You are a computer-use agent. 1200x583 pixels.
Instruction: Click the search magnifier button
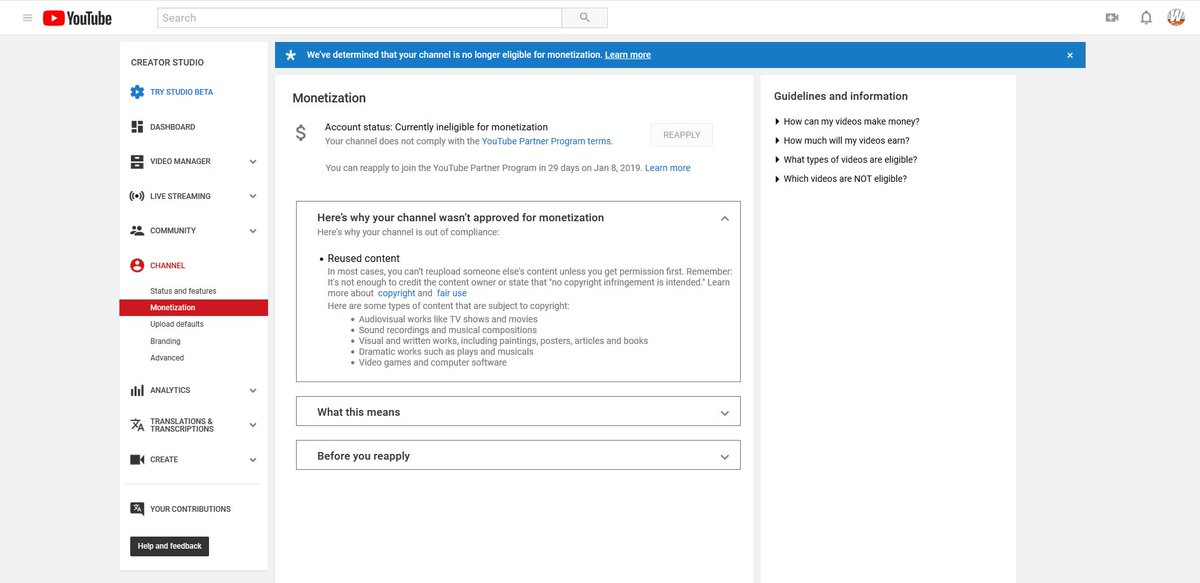[x=584, y=18]
